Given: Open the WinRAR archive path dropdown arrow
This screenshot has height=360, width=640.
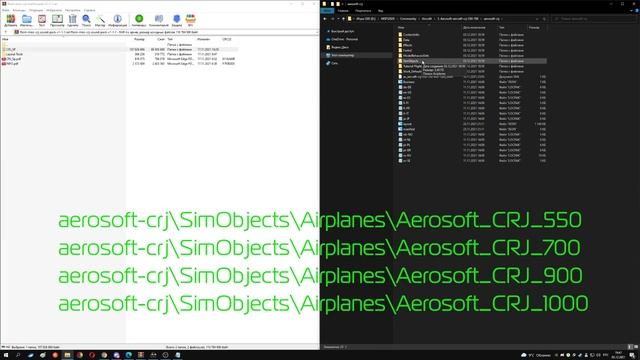Looking at the screenshot, I should tap(317, 32).
